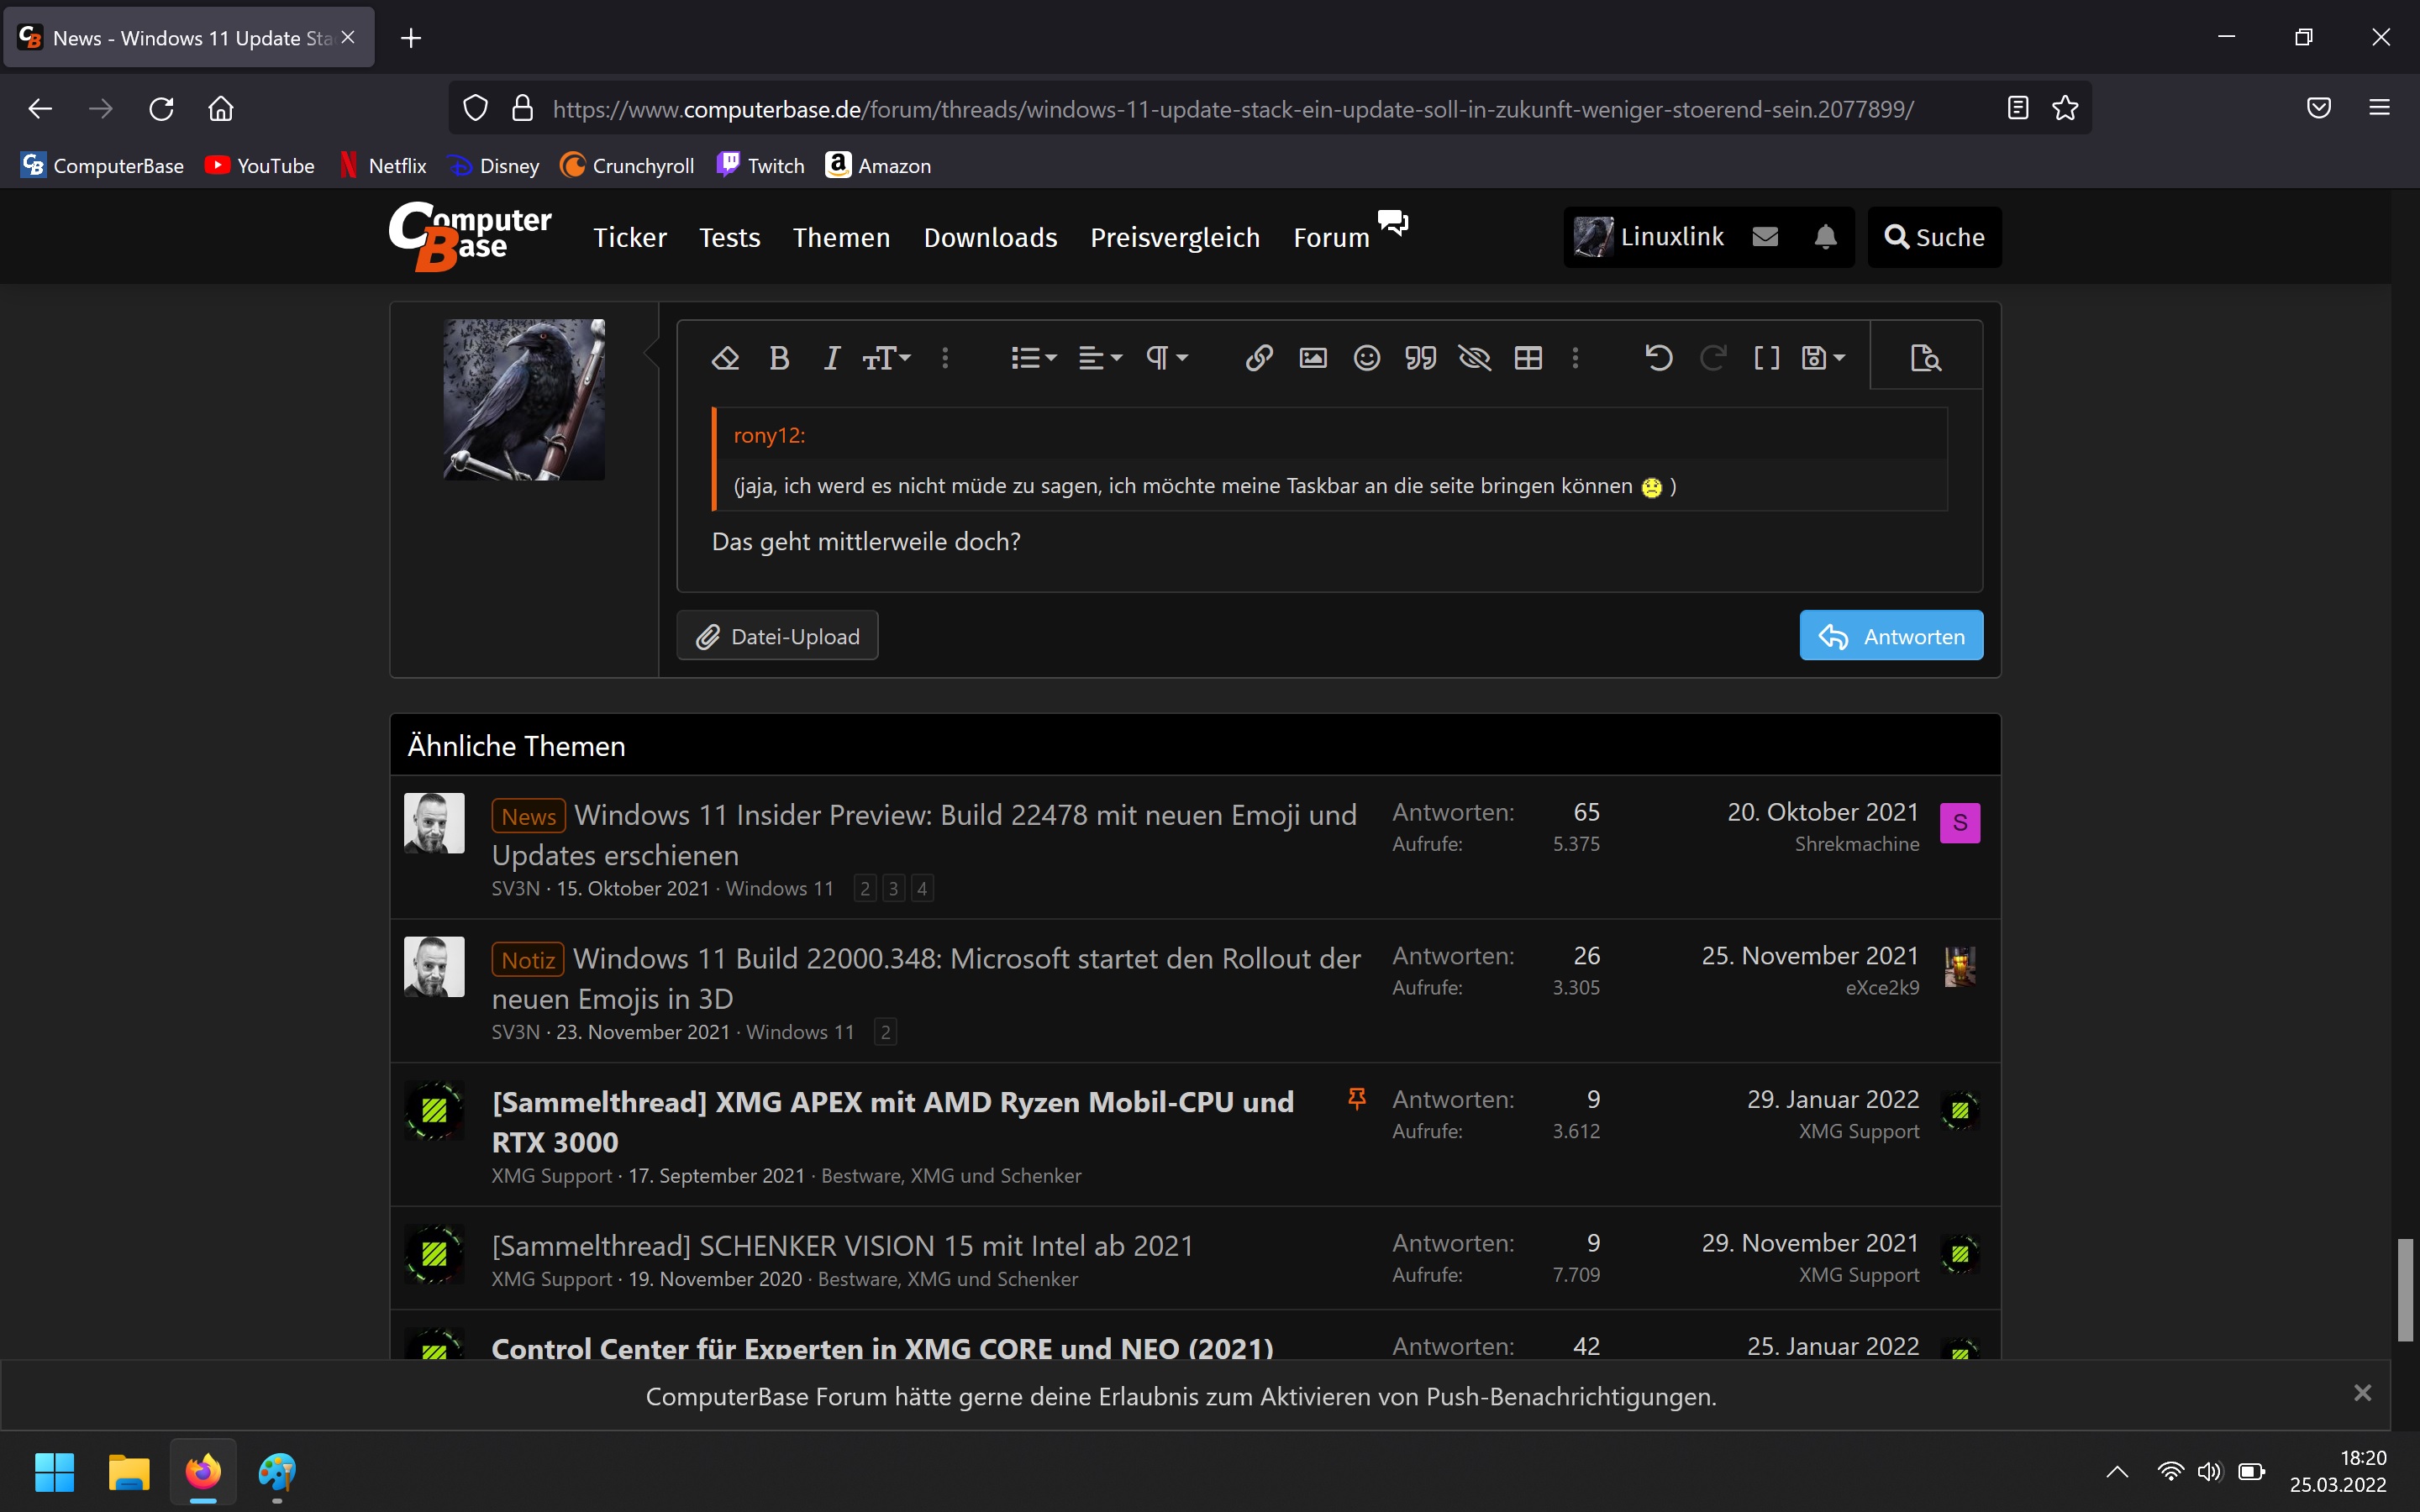The image size is (2420, 1512).
Task: Expand the text alignment dropdown
Action: tap(1100, 358)
